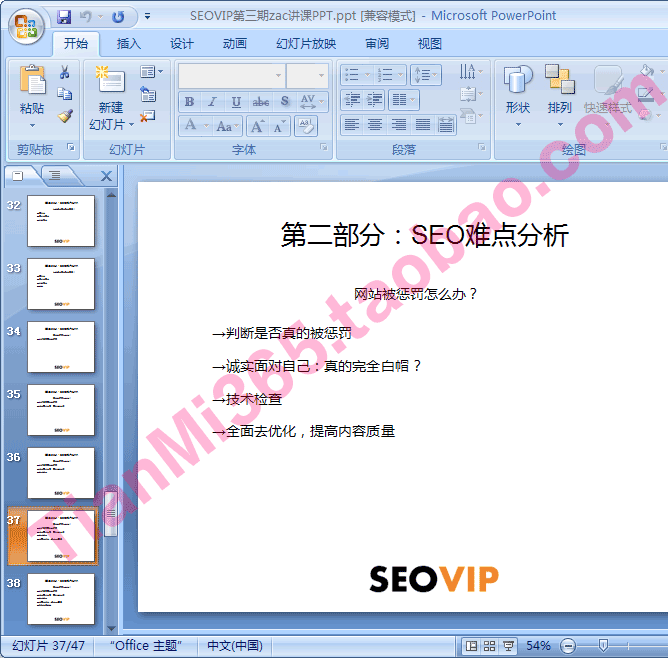Align text right
The width and height of the screenshot is (668, 658).
point(399,125)
